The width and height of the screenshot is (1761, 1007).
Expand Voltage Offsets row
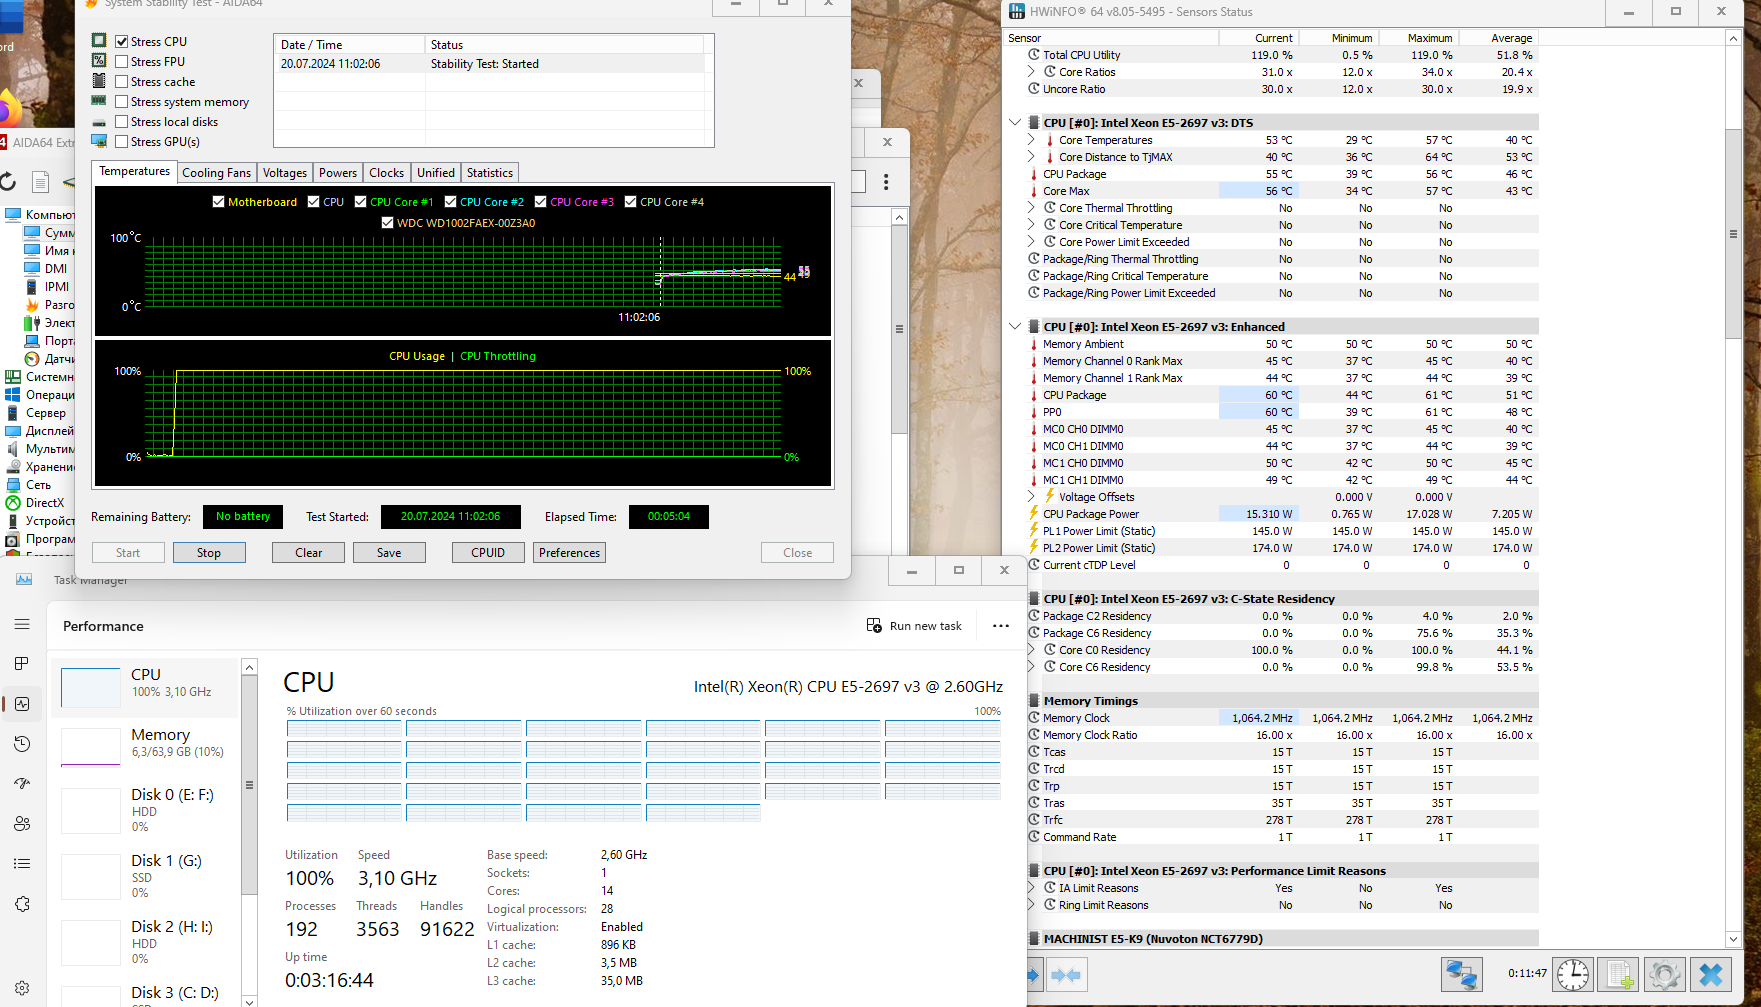[1031, 497]
